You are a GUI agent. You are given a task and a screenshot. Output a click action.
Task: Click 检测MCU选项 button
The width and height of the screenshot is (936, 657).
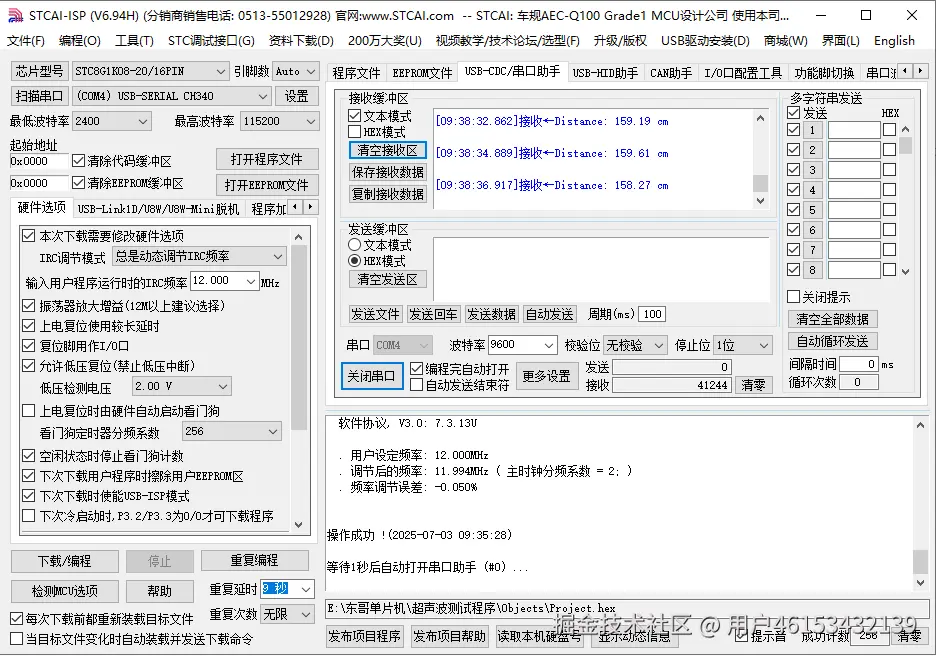[x=64, y=591]
